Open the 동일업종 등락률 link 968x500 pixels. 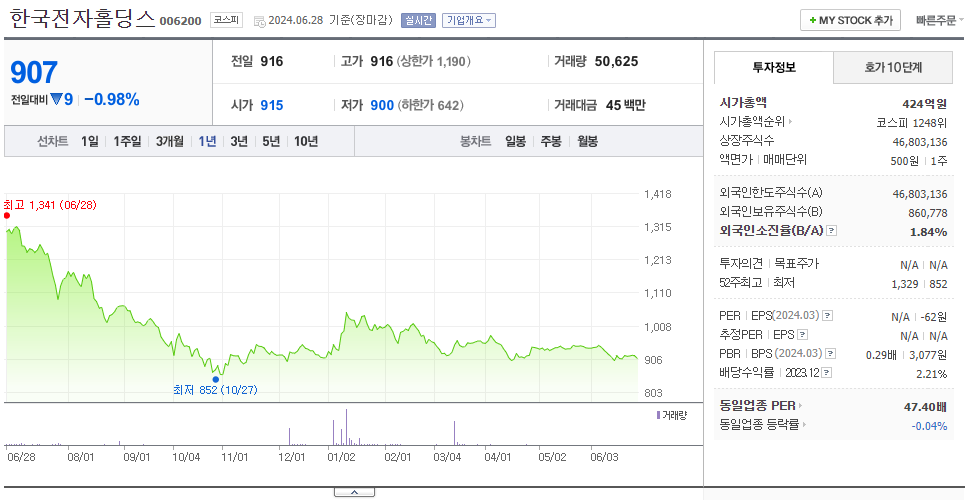(x=763, y=425)
